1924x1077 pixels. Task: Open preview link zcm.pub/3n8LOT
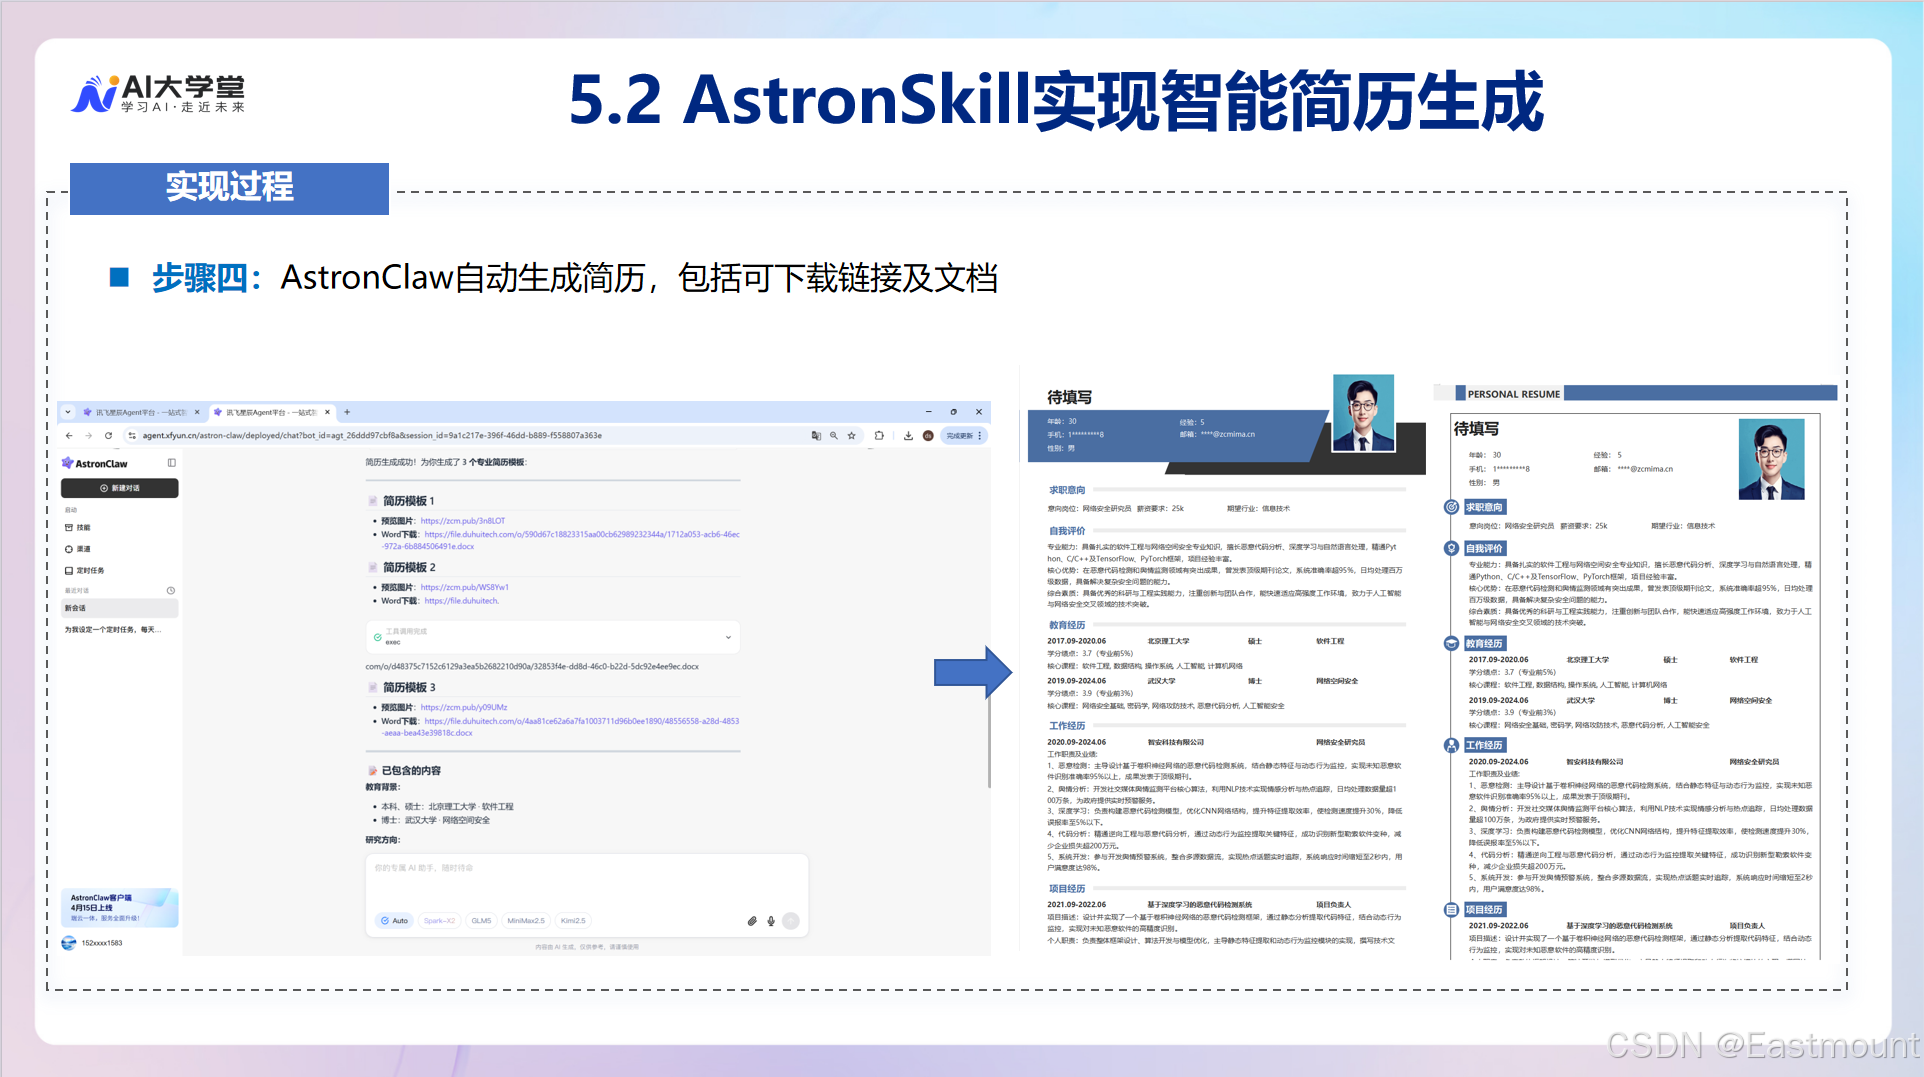[x=463, y=521]
